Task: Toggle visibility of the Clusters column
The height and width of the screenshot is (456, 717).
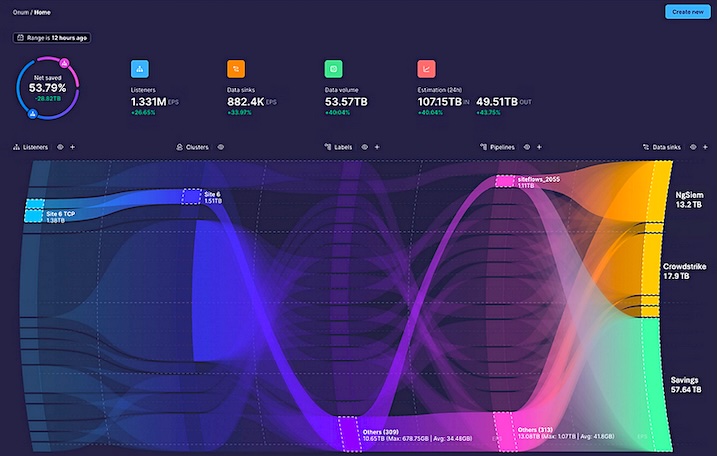Action: point(220,147)
